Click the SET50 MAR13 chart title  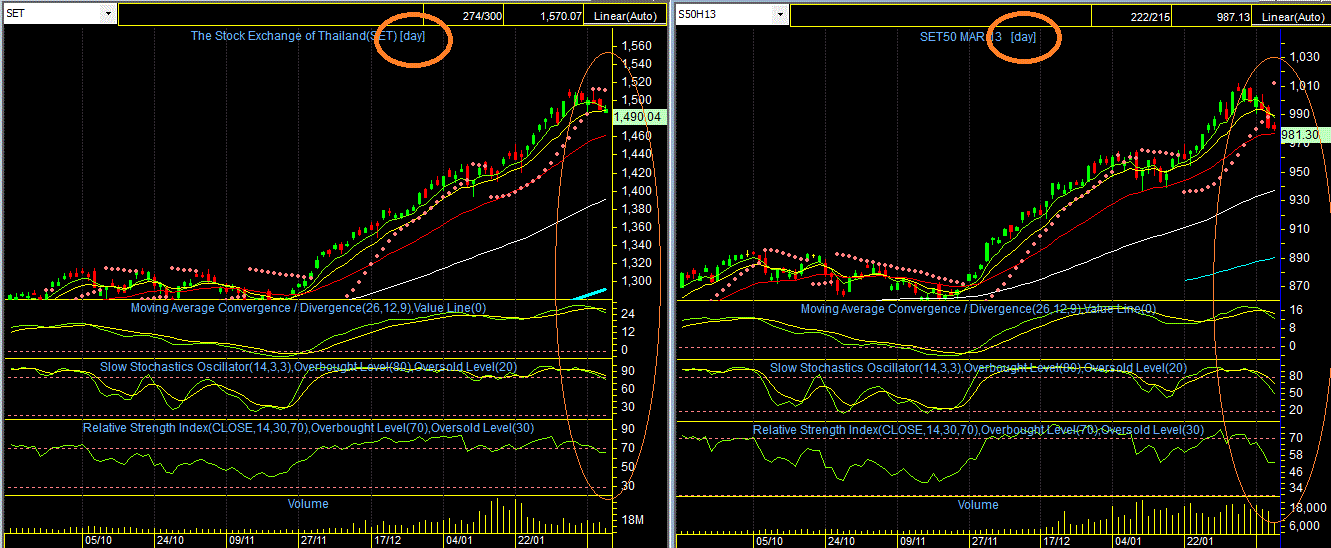pos(978,37)
